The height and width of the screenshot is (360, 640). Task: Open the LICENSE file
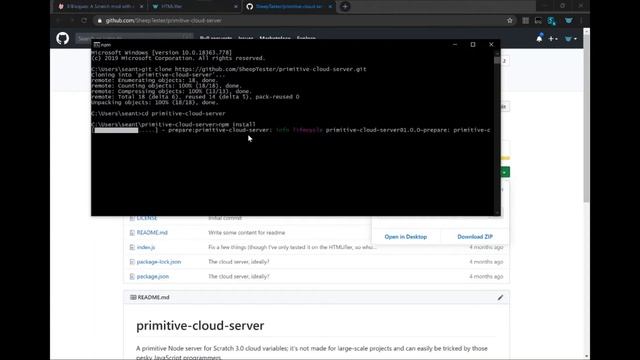pos(147,218)
